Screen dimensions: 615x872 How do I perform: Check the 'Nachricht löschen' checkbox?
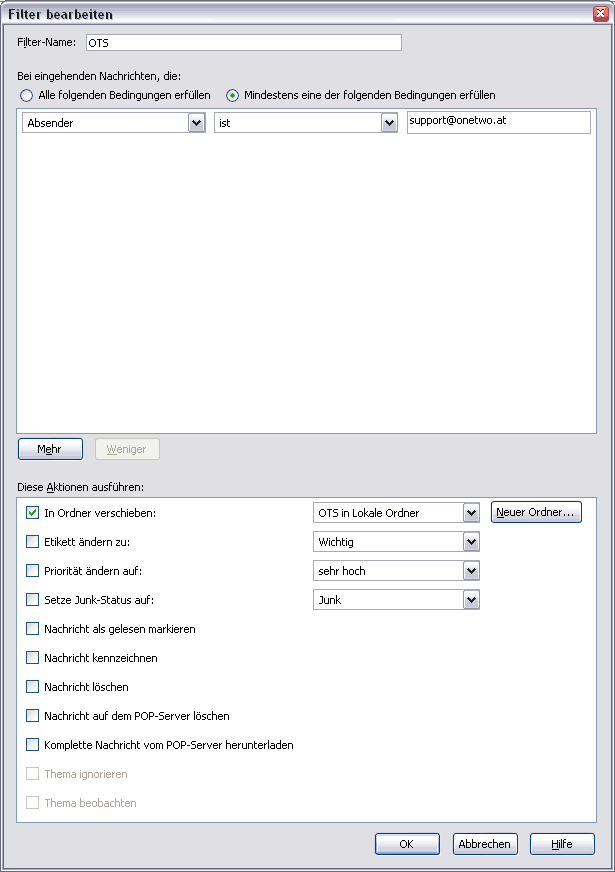[x=32, y=687]
